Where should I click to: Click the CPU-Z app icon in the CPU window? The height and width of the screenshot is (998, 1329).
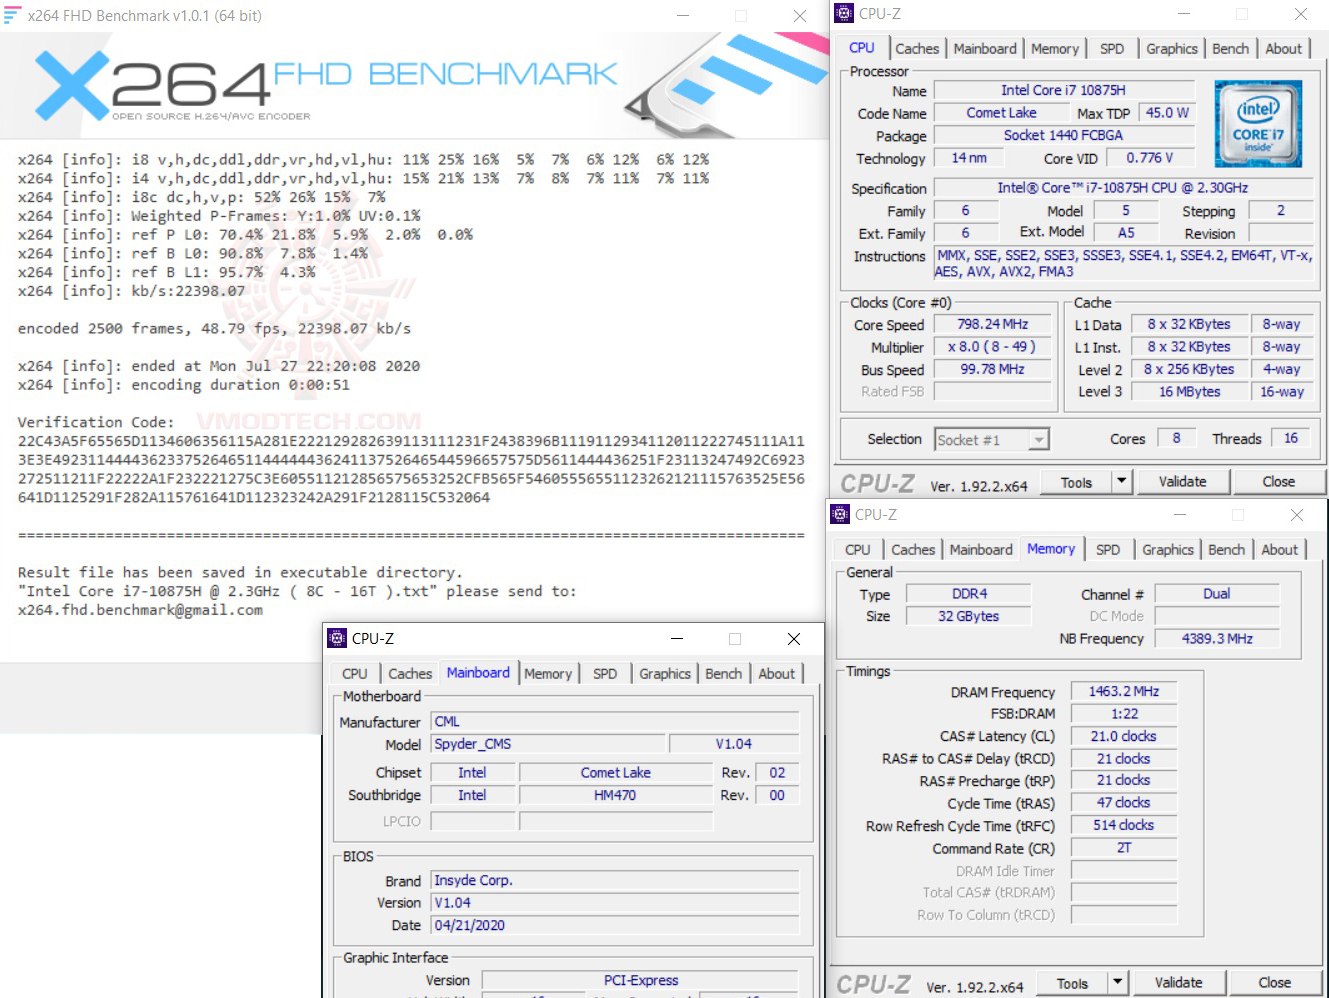844,14
